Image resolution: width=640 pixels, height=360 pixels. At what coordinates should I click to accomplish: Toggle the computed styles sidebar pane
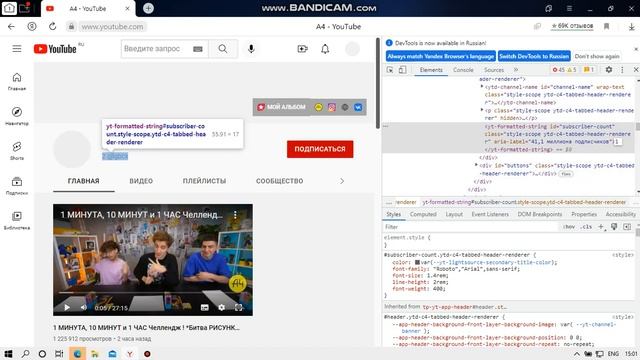click(627, 227)
